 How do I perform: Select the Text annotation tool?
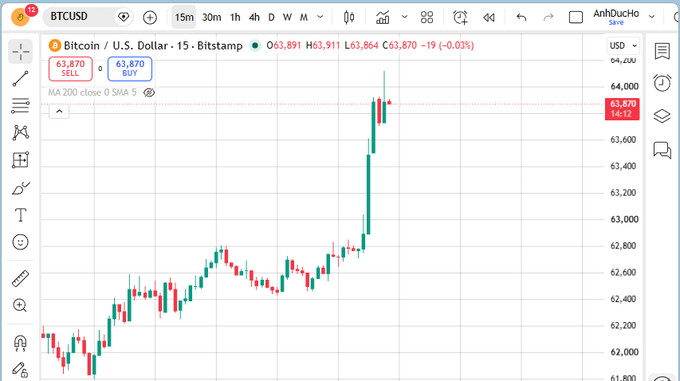coord(20,215)
